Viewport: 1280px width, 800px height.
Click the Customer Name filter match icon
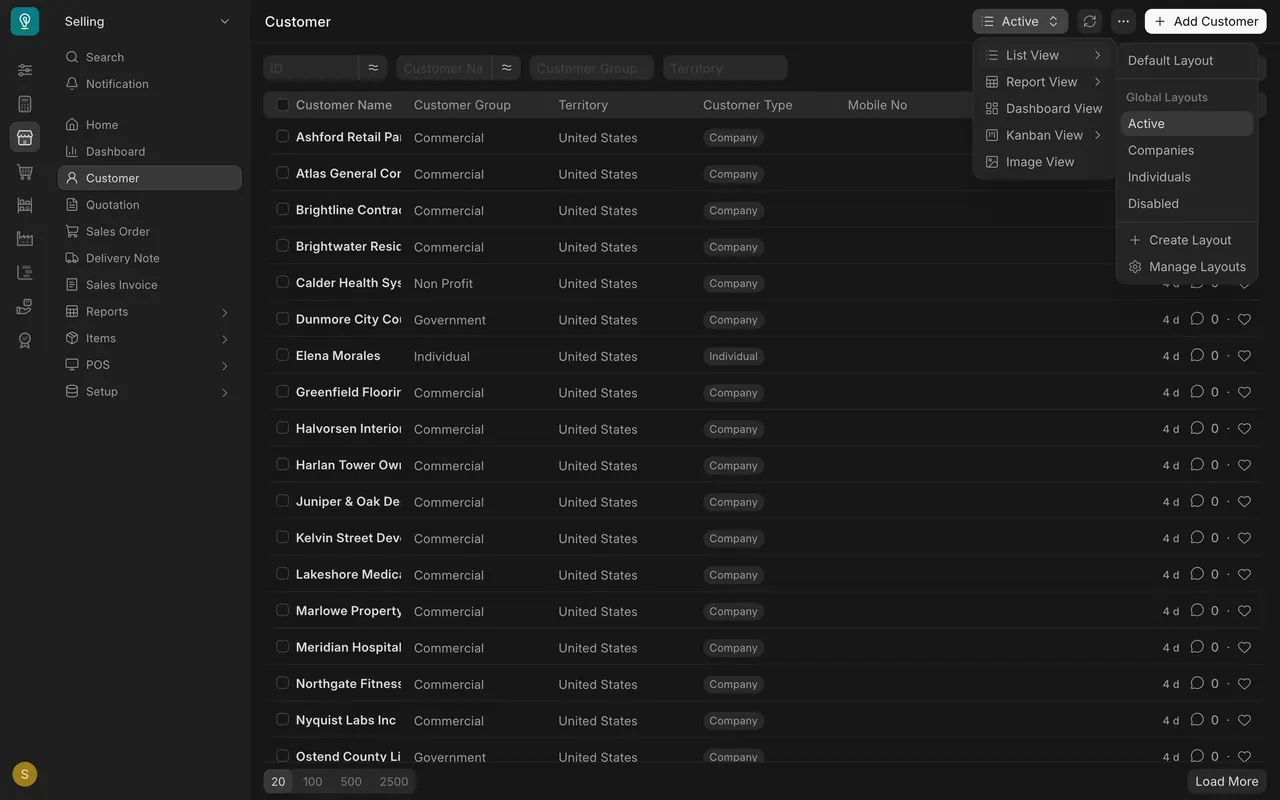point(507,68)
